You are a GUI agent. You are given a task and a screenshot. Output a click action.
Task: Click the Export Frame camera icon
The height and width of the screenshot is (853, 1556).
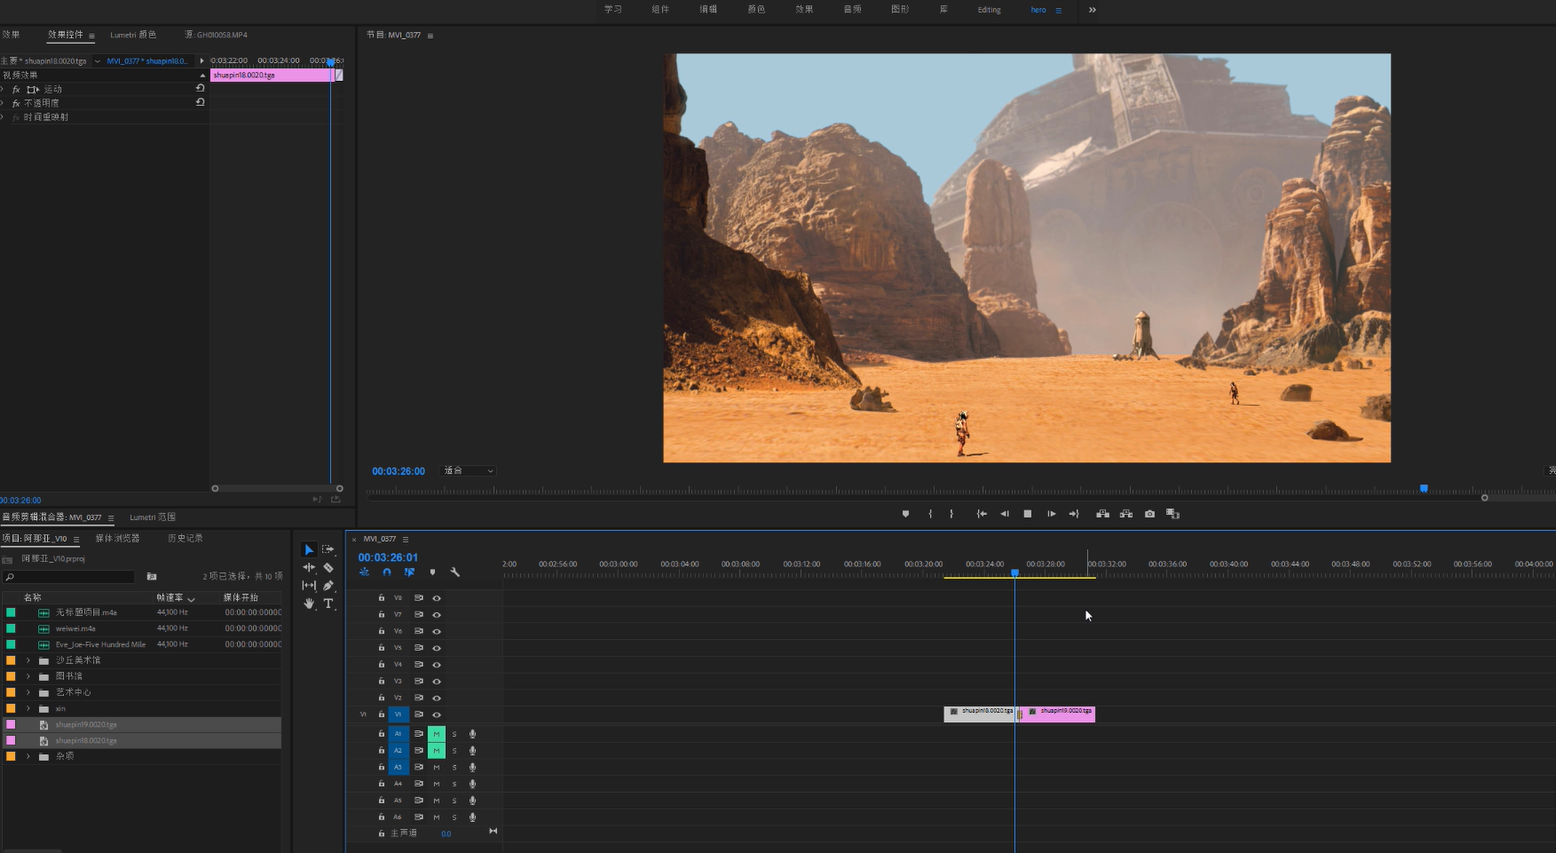coord(1150,514)
